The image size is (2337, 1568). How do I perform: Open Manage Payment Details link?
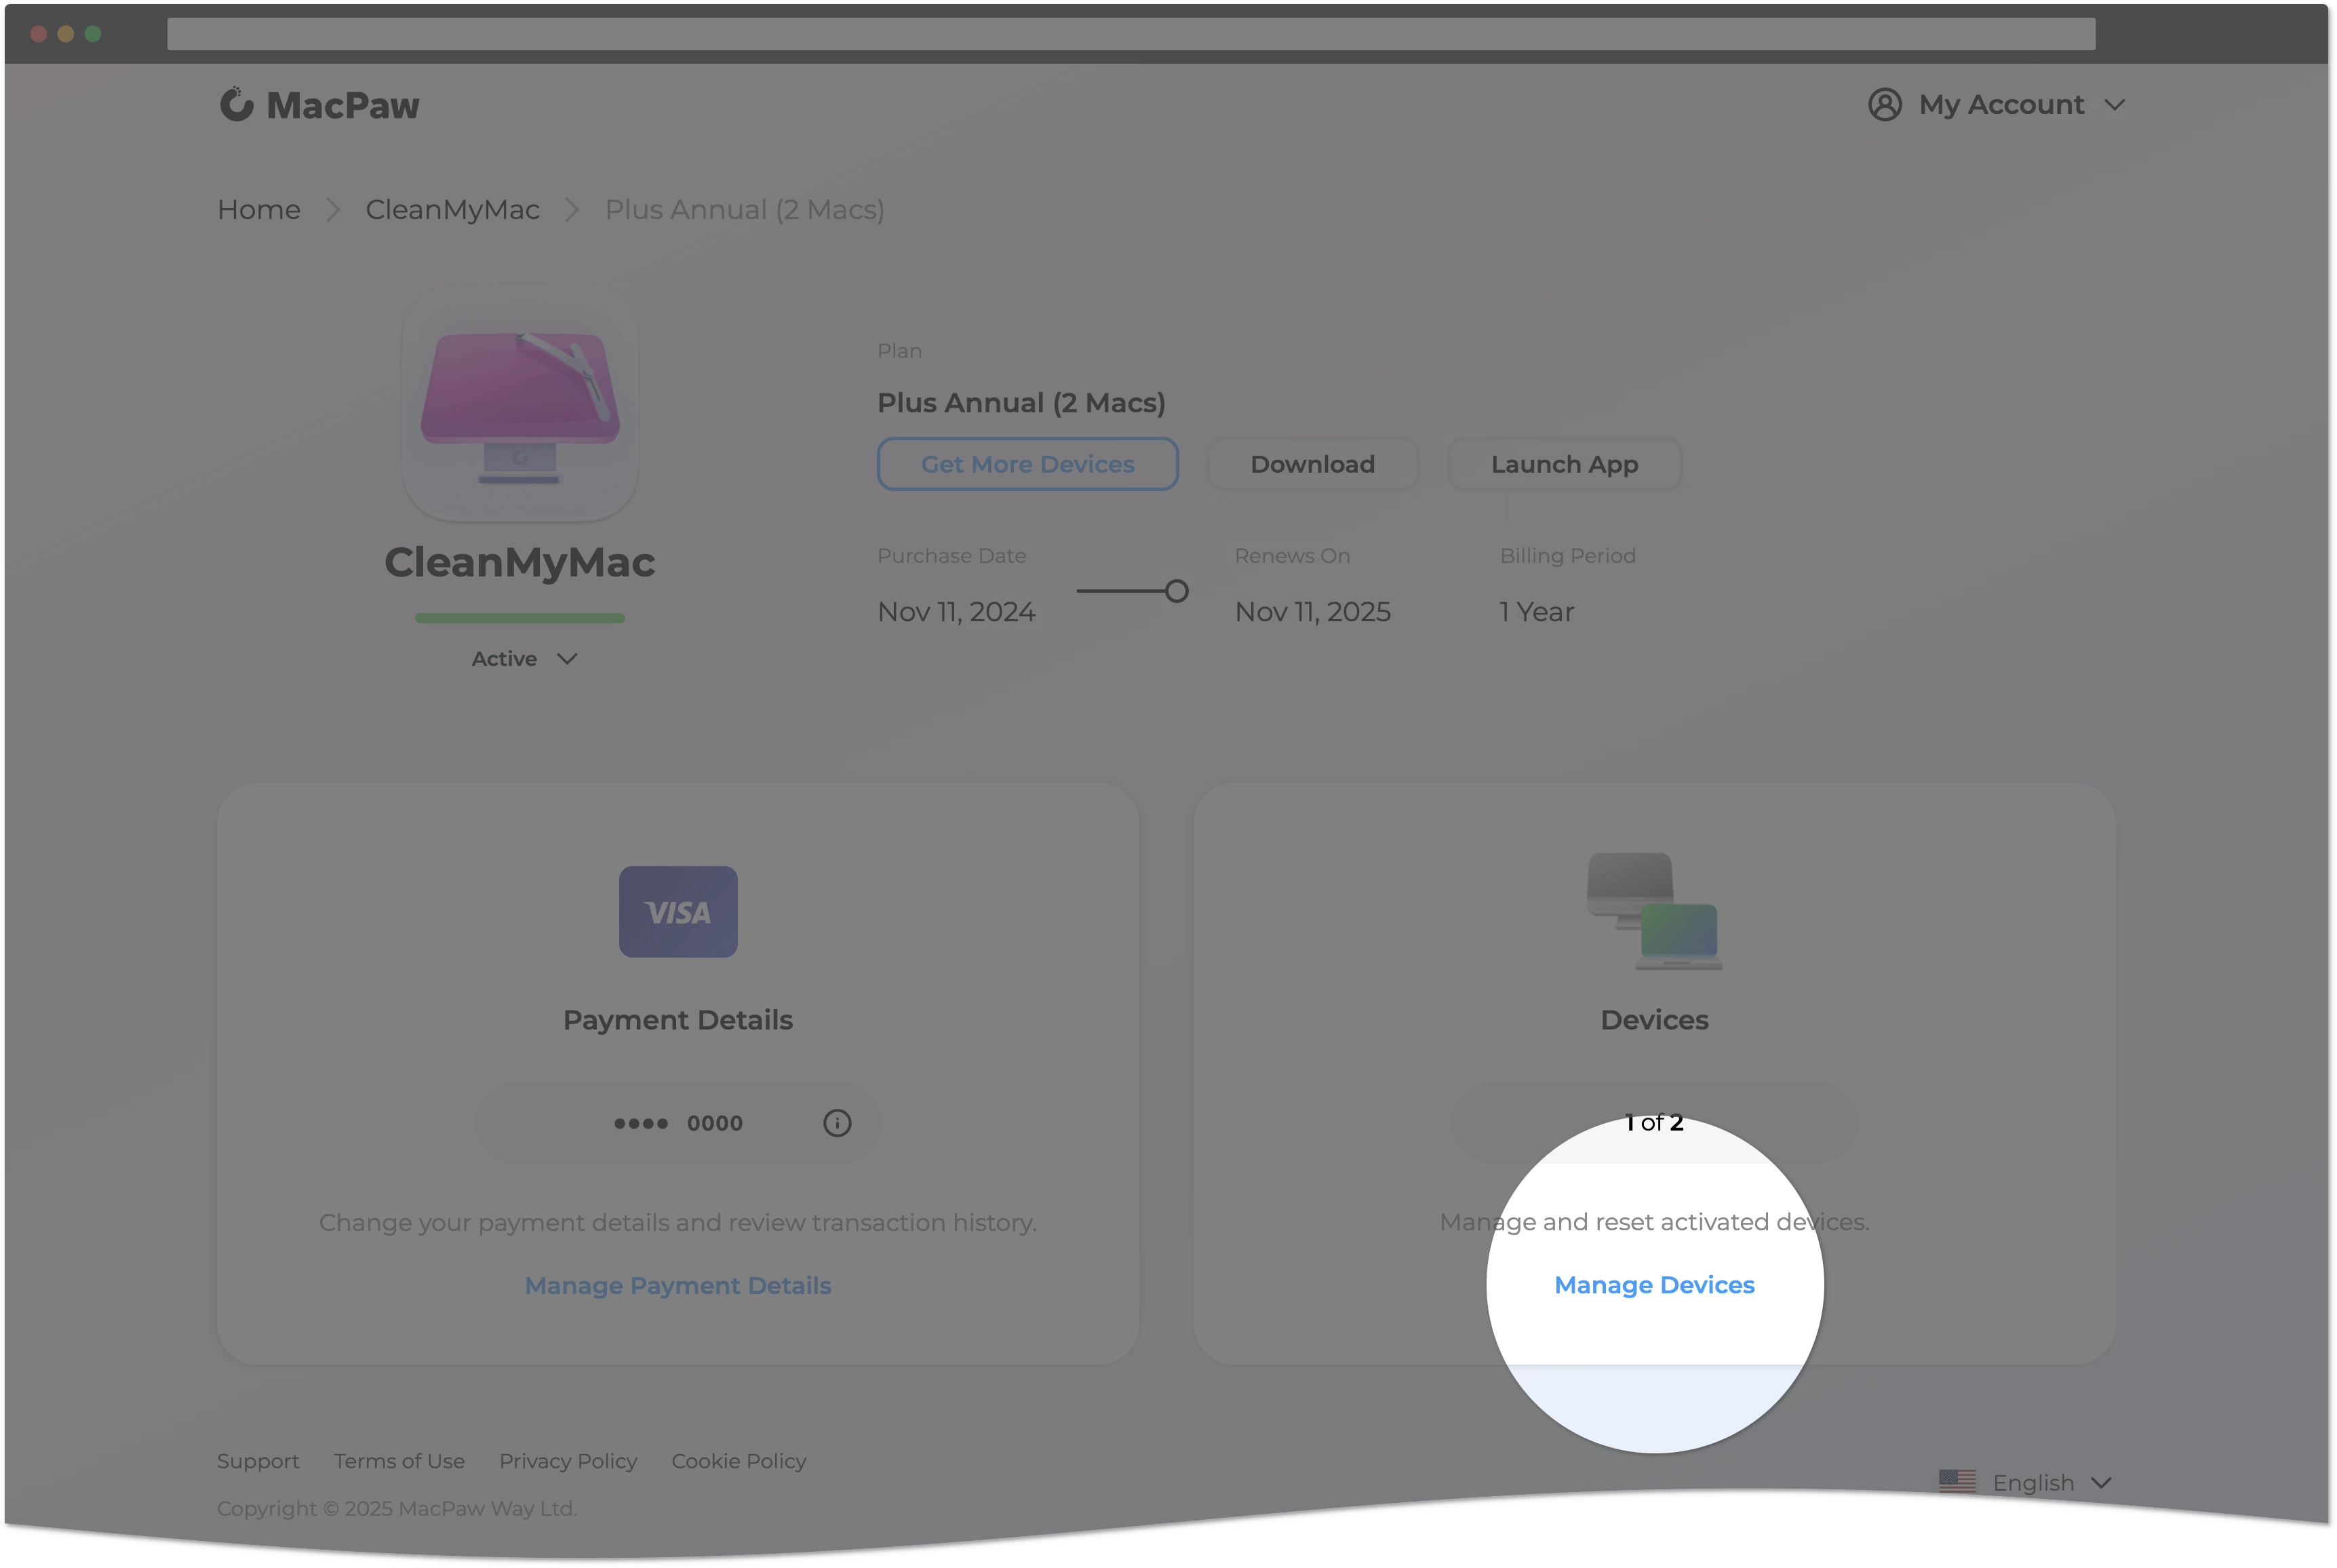click(678, 1286)
